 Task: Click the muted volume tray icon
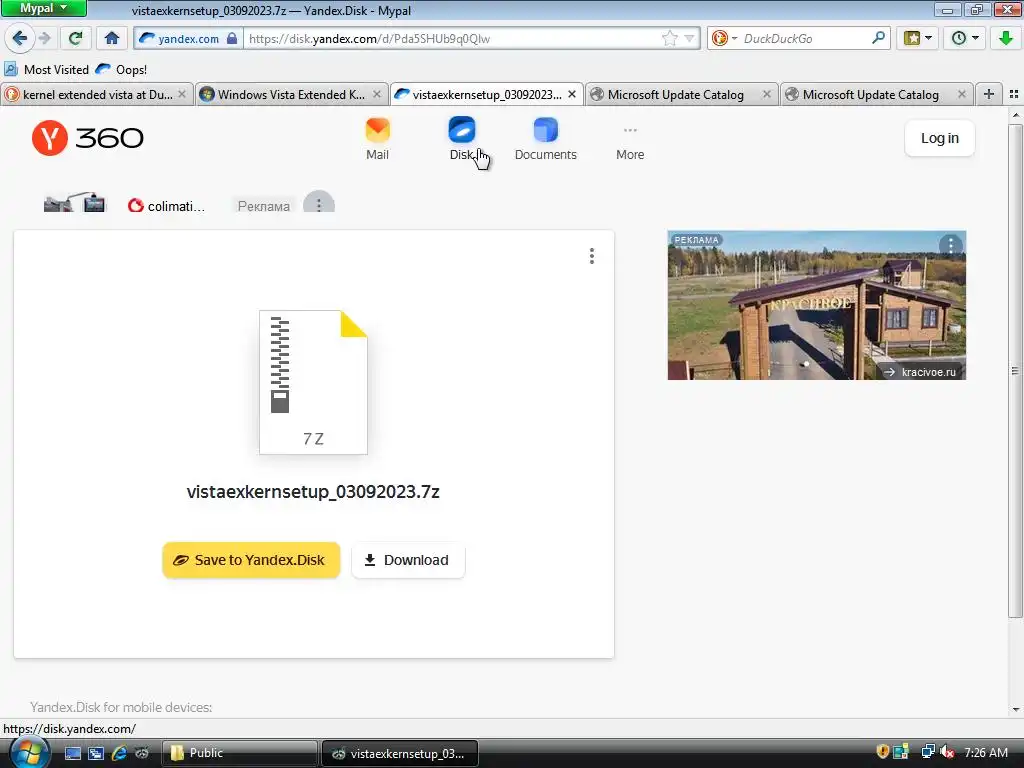pos(948,752)
